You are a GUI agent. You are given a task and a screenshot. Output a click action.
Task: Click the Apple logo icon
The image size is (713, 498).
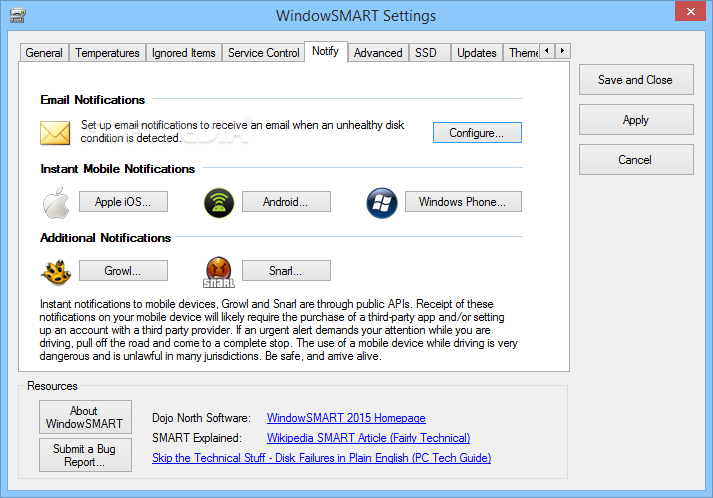(x=56, y=203)
